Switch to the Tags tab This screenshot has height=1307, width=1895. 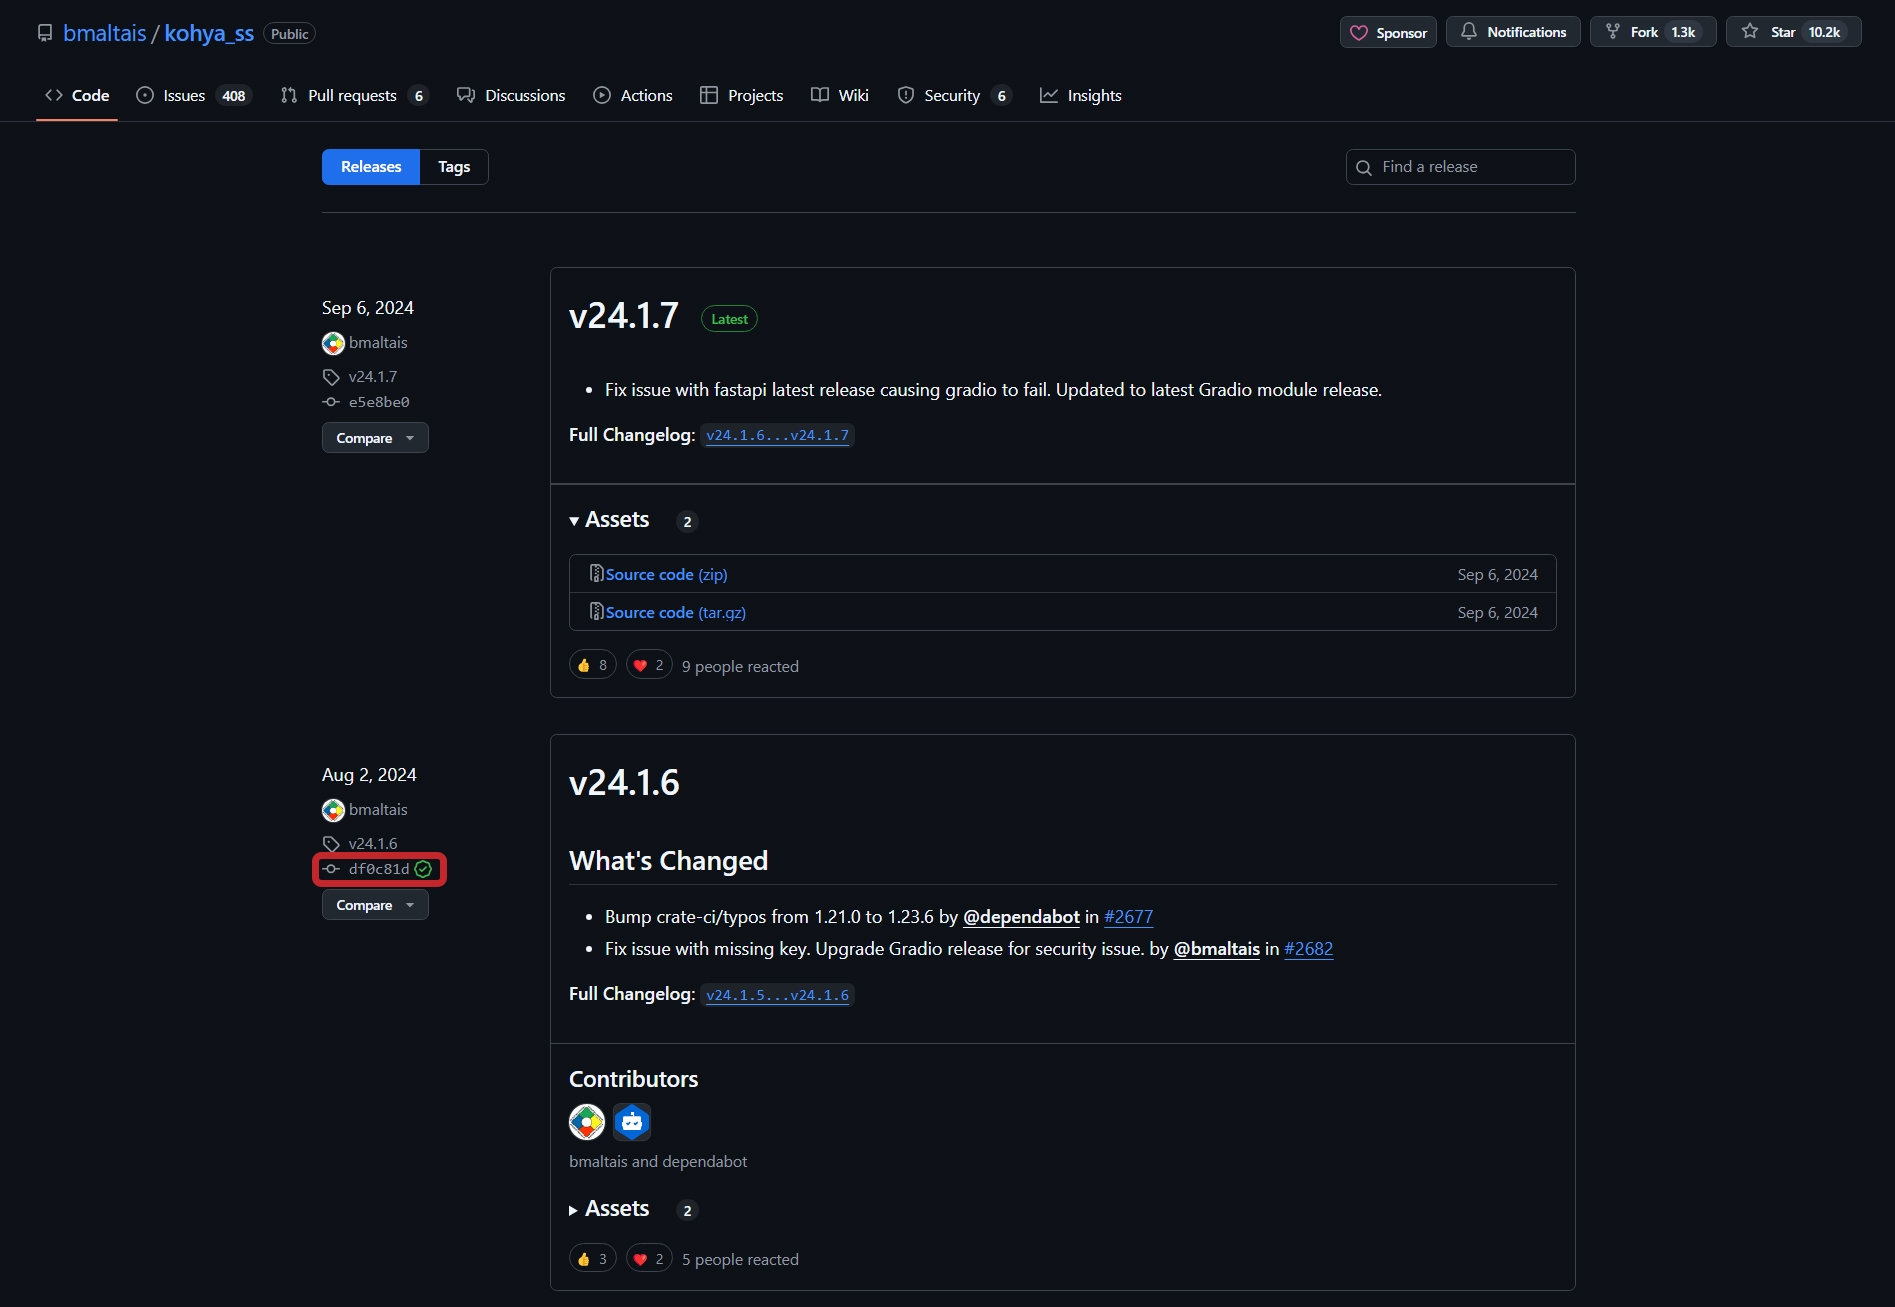point(454,167)
